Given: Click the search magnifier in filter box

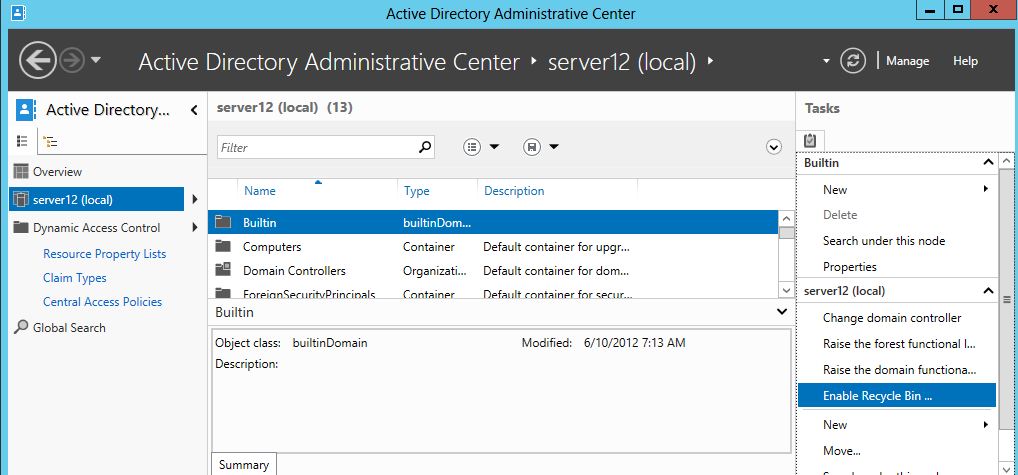Looking at the screenshot, I should [425, 147].
